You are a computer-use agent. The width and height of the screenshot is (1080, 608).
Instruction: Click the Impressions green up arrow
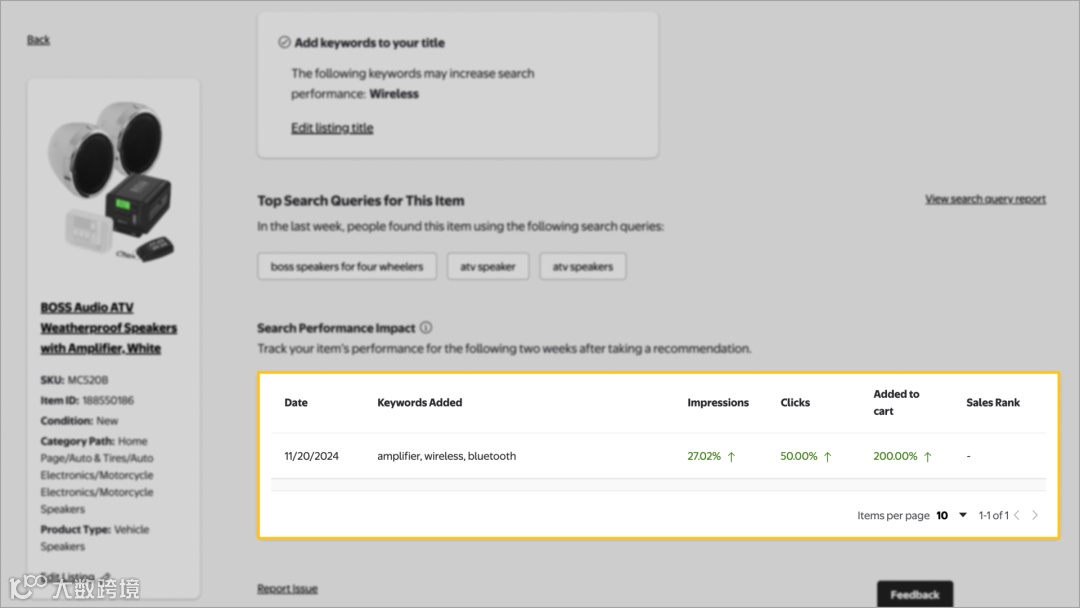(x=731, y=457)
